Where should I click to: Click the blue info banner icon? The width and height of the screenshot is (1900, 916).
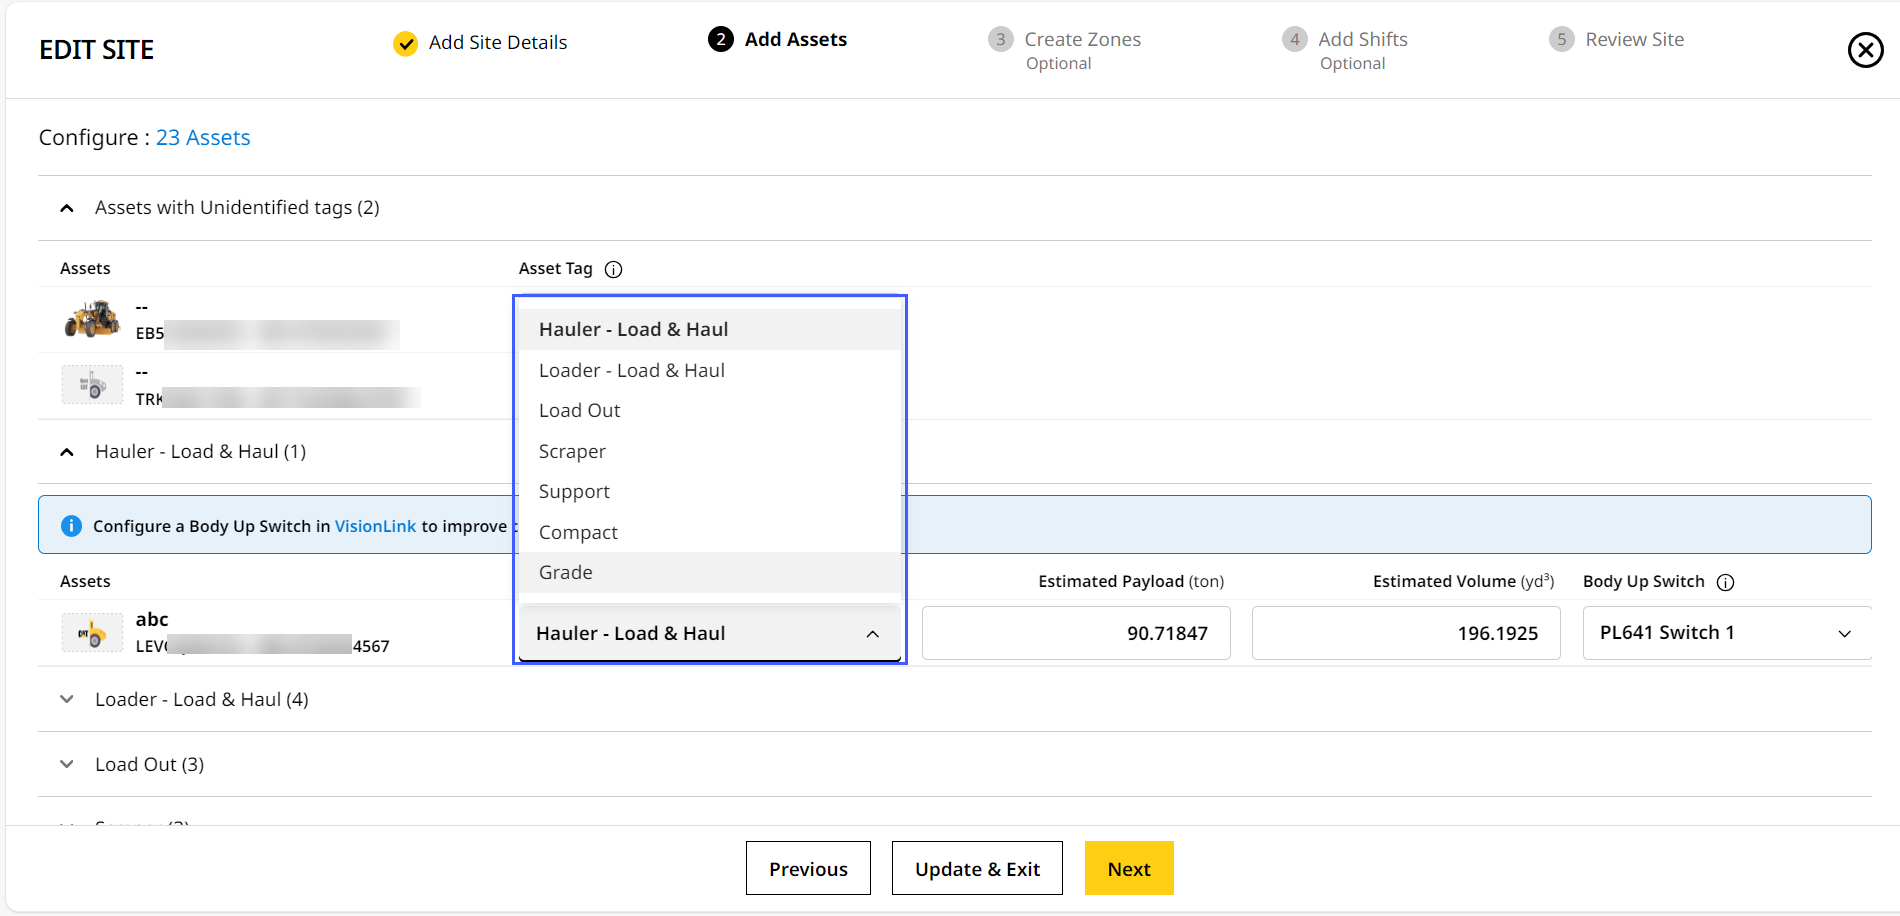click(71, 526)
